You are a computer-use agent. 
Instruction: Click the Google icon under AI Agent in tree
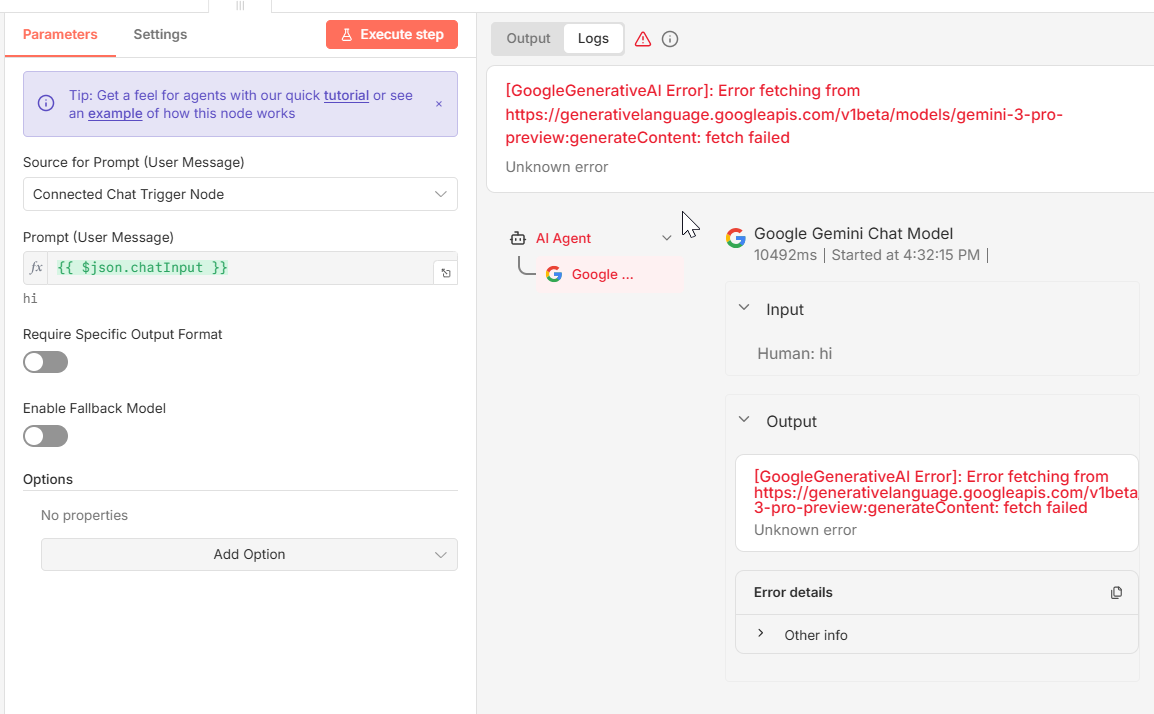pos(554,273)
